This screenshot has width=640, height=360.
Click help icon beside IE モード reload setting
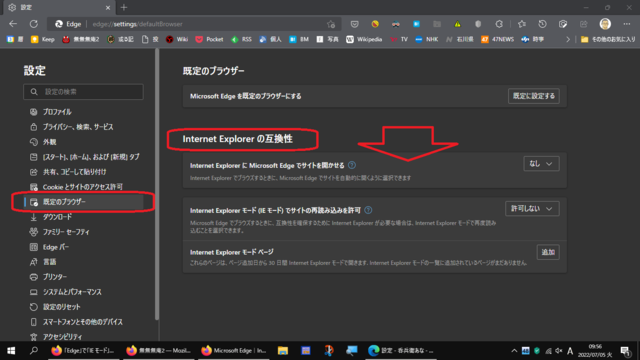pos(368,210)
